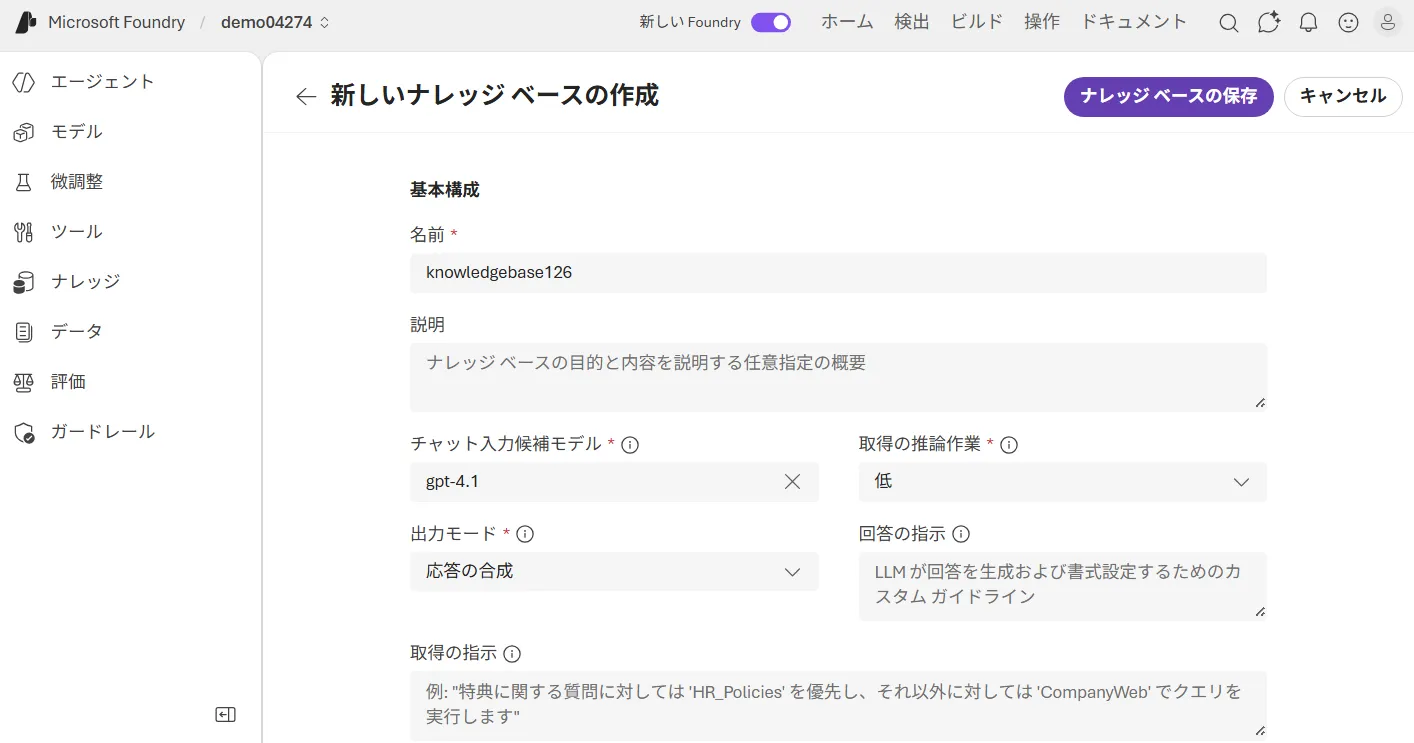This screenshot has width=1414, height=743.
Task: Click the Microsoft Foundry logo icon
Action: [x=26, y=22]
